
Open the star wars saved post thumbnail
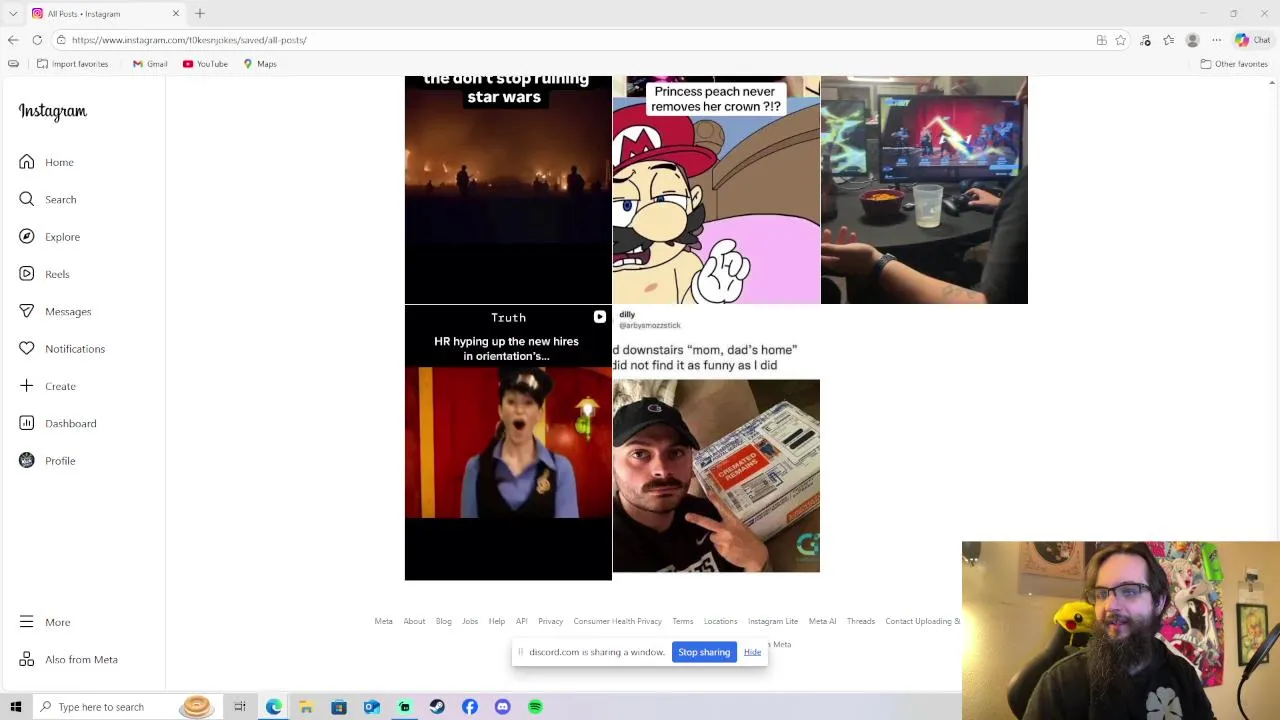[x=508, y=189]
